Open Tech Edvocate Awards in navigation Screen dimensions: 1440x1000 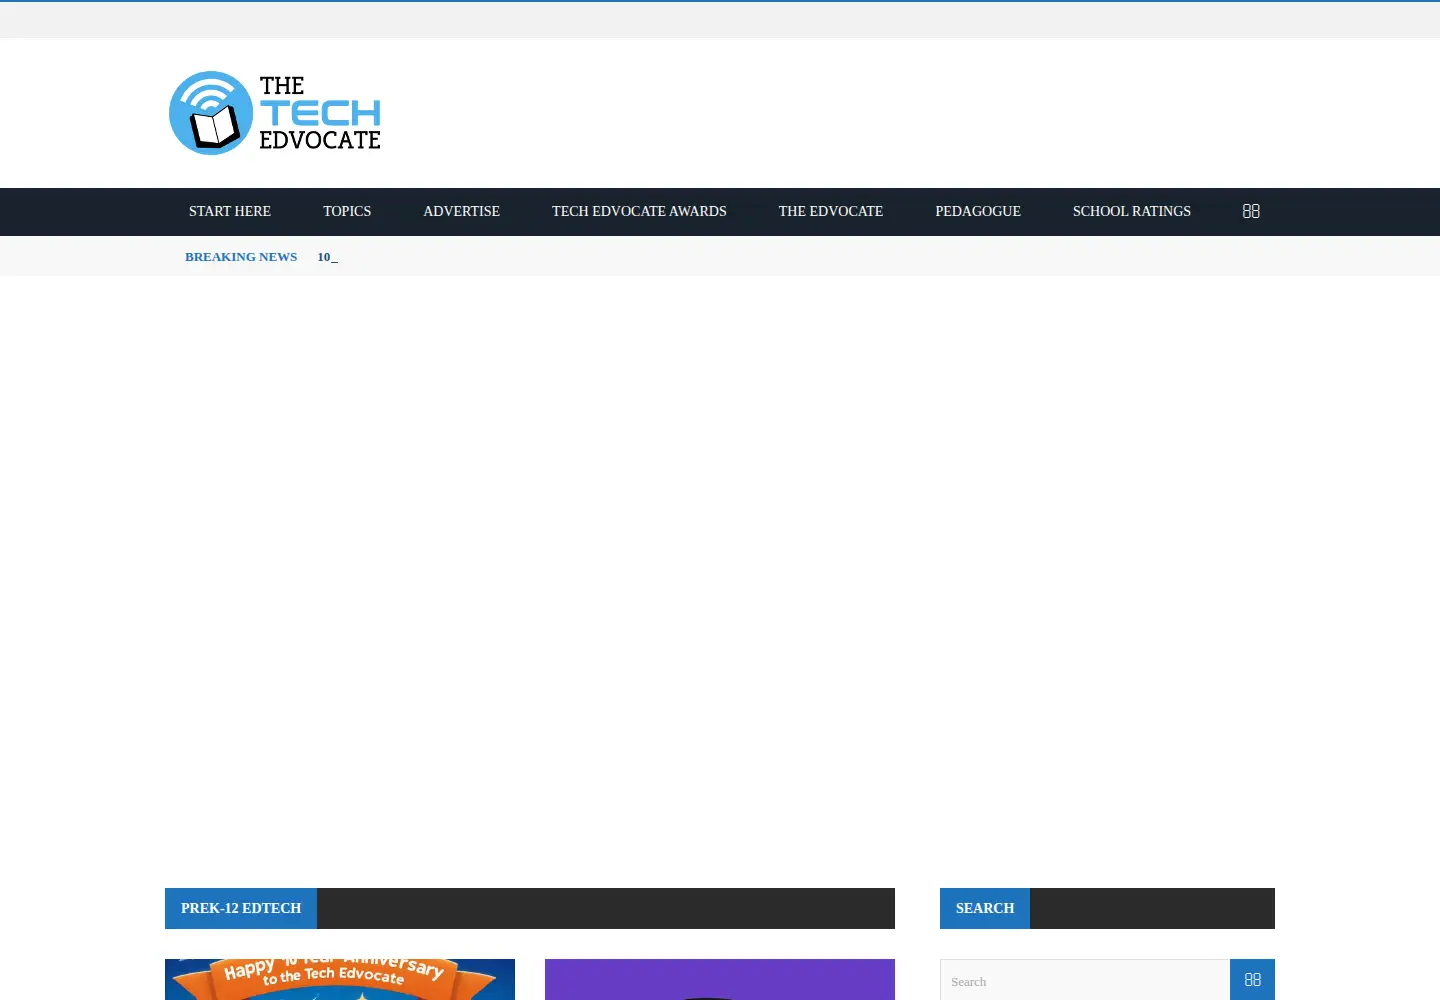click(639, 211)
